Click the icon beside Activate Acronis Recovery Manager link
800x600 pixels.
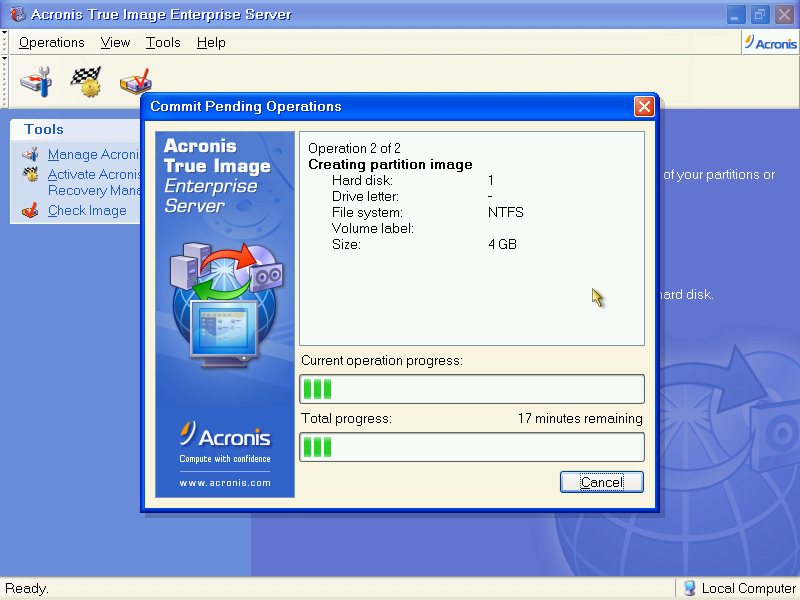tap(31, 174)
